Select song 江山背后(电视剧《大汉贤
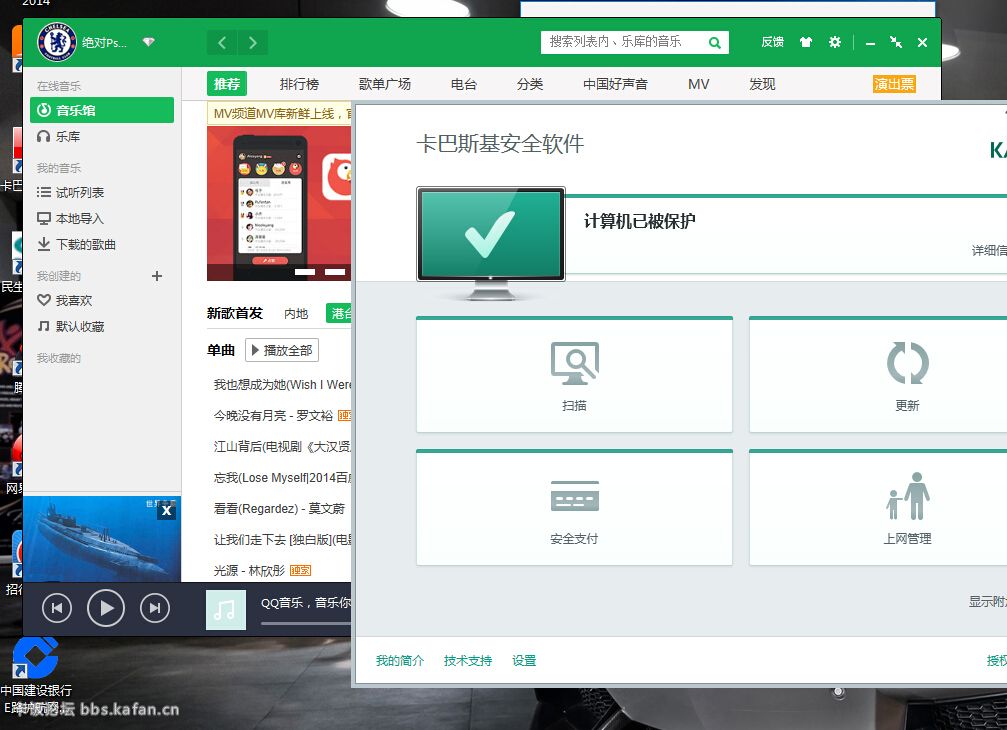Image resolution: width=1007 pixels, height=730 pixels. pyautogui.click(x=283, y=446)
